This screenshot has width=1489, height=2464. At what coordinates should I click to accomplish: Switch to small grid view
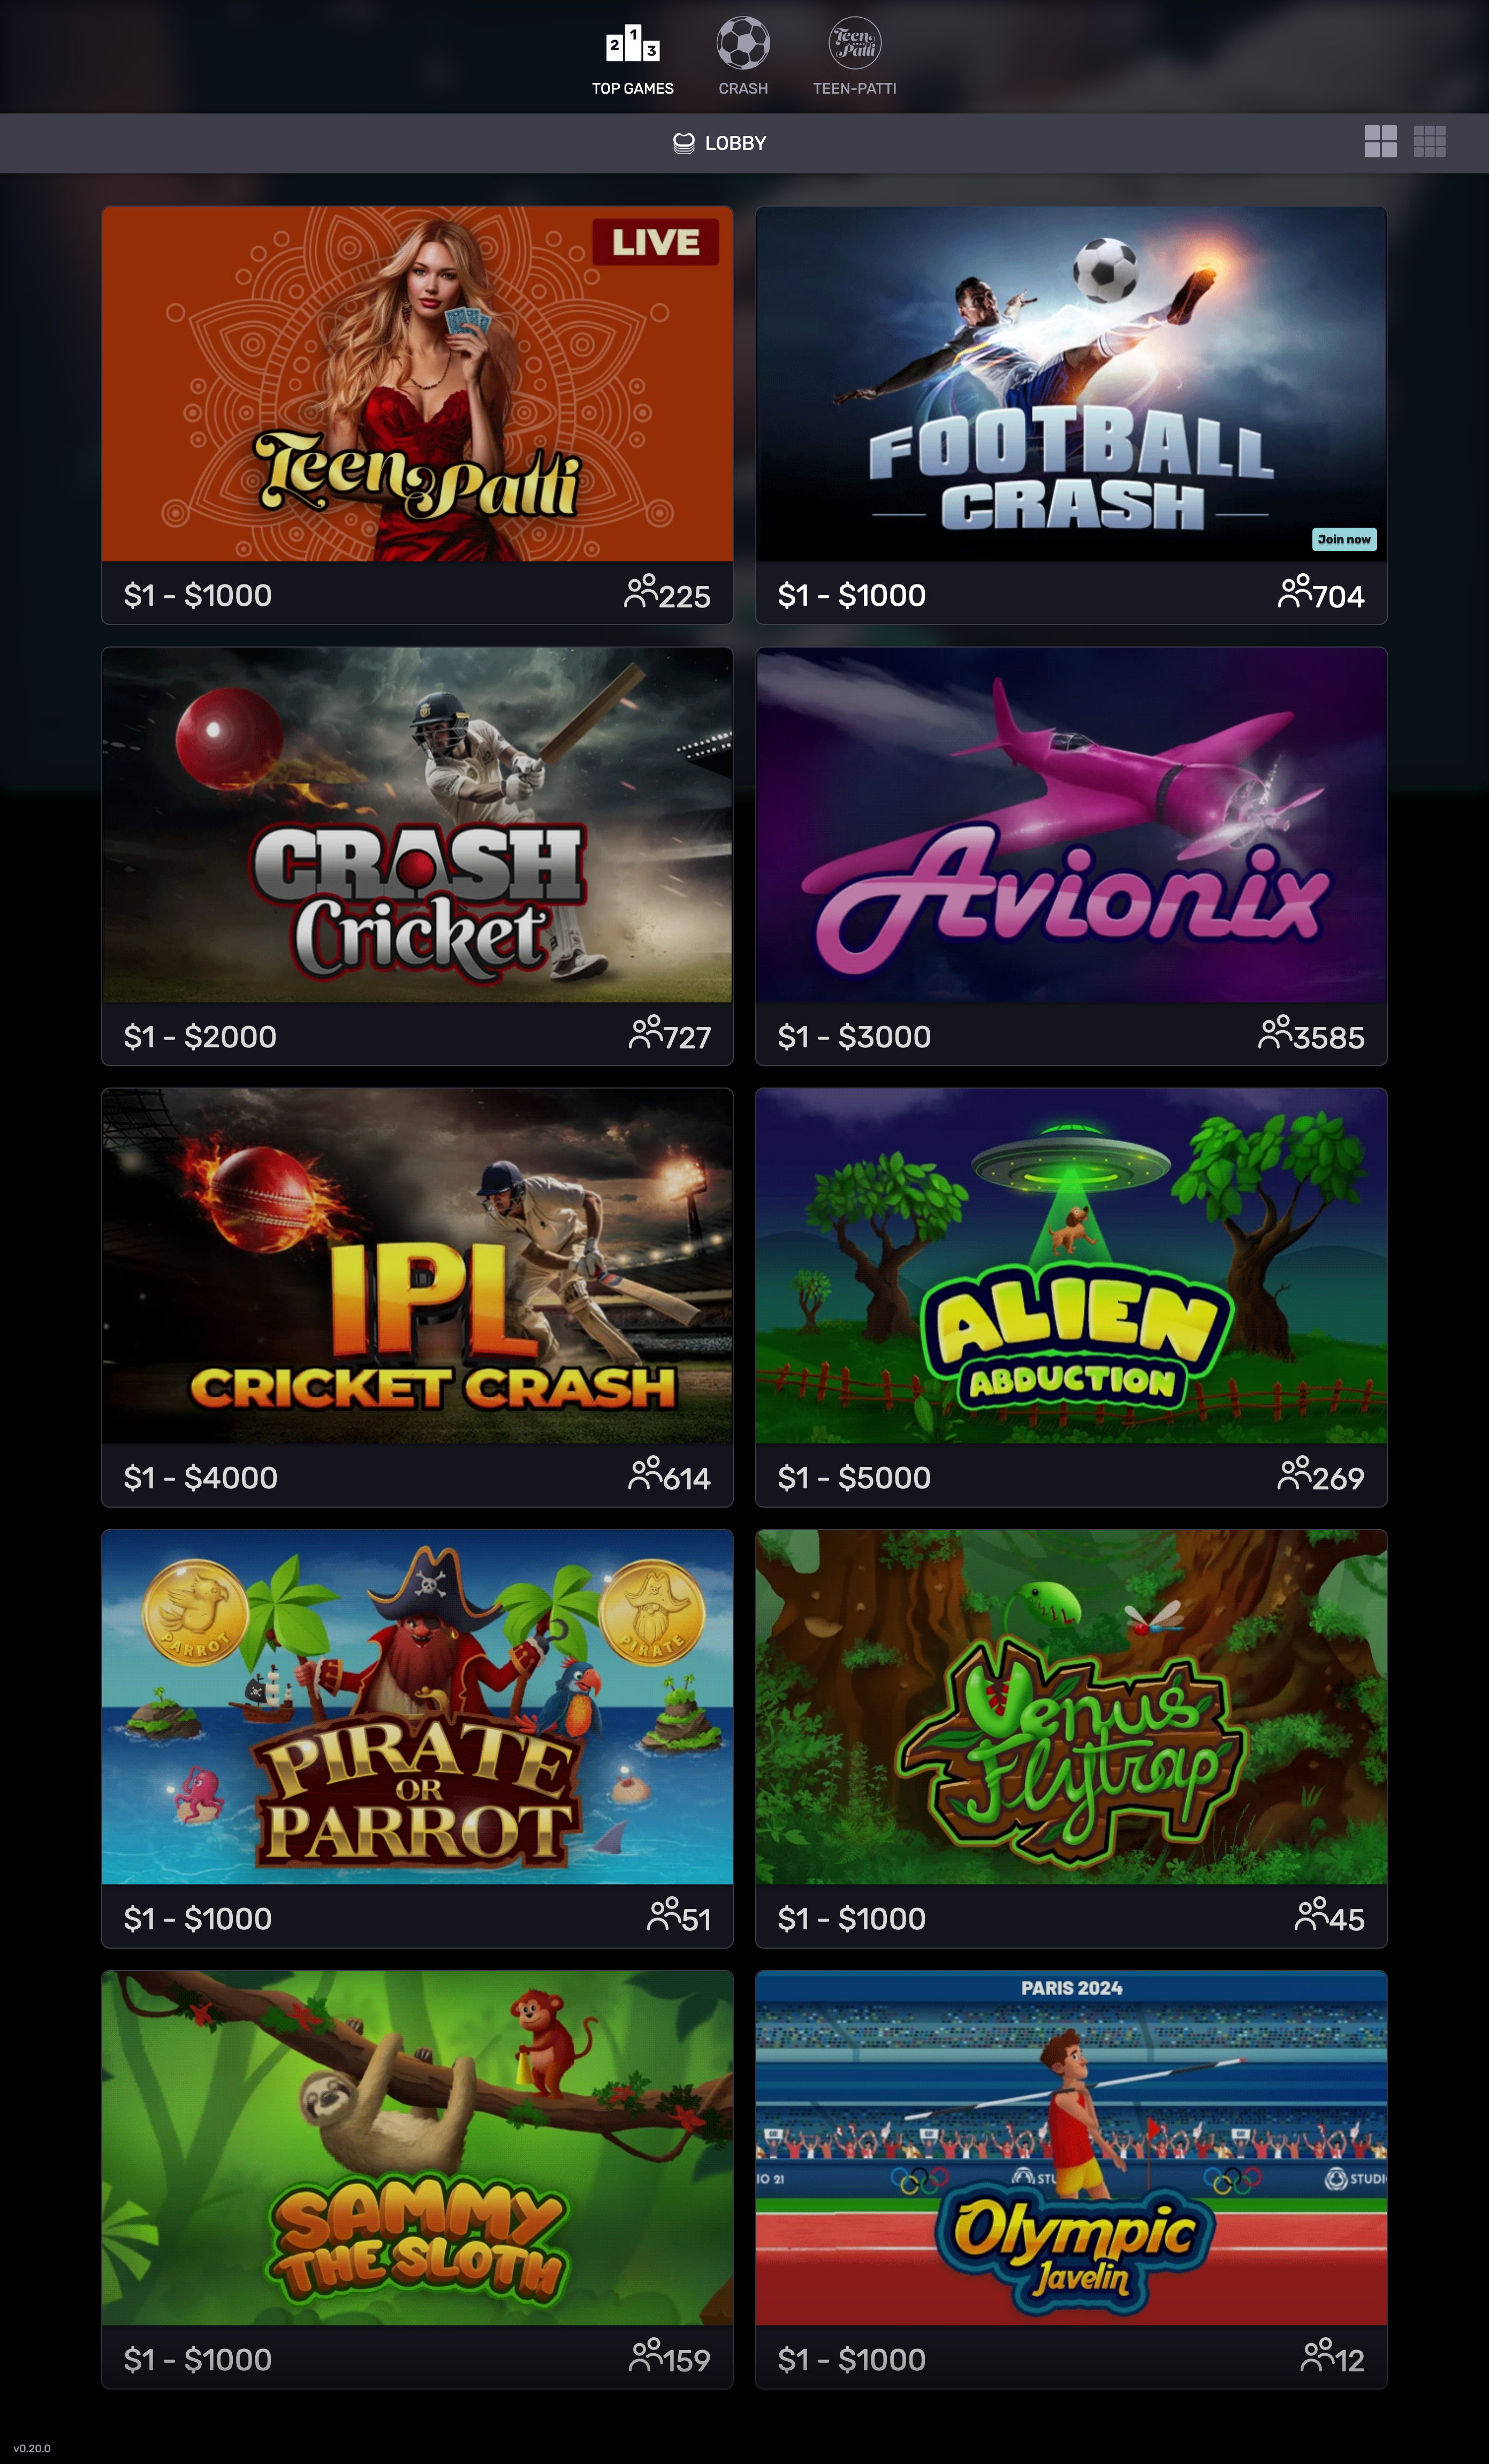1429,141
